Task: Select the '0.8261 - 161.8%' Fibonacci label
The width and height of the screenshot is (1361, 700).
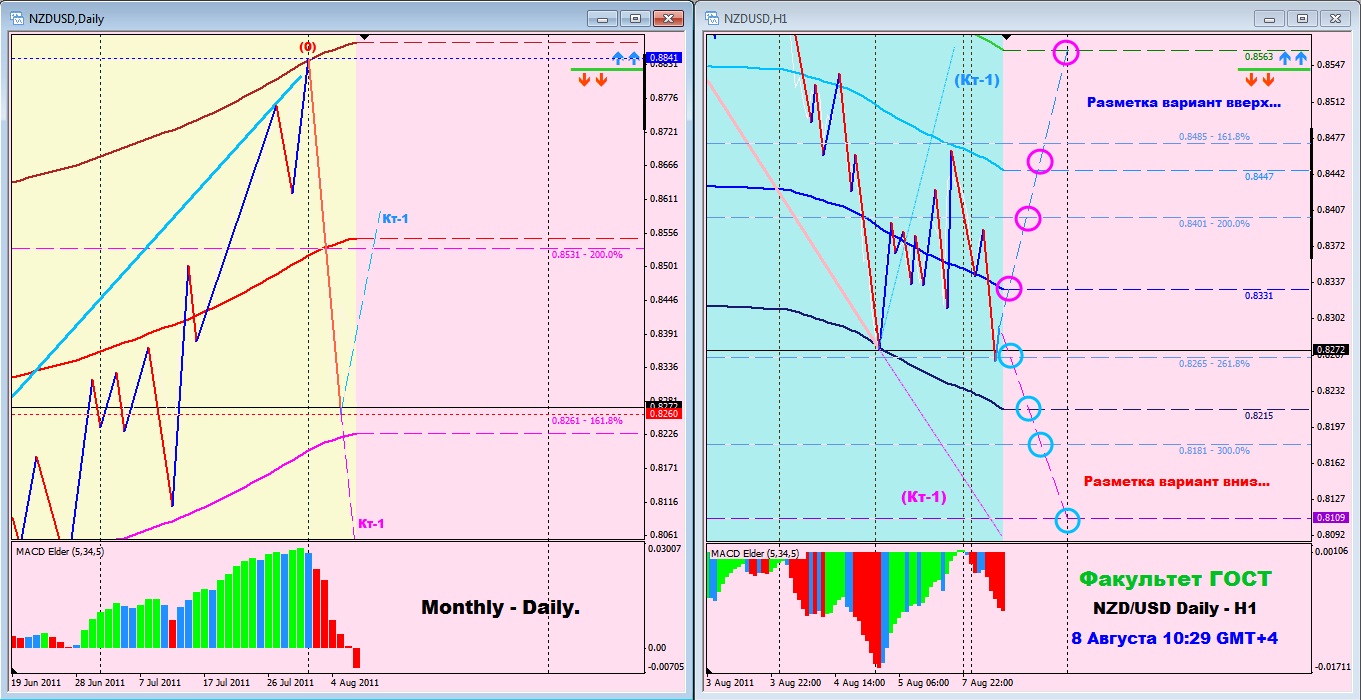Action: coord(586,421)
